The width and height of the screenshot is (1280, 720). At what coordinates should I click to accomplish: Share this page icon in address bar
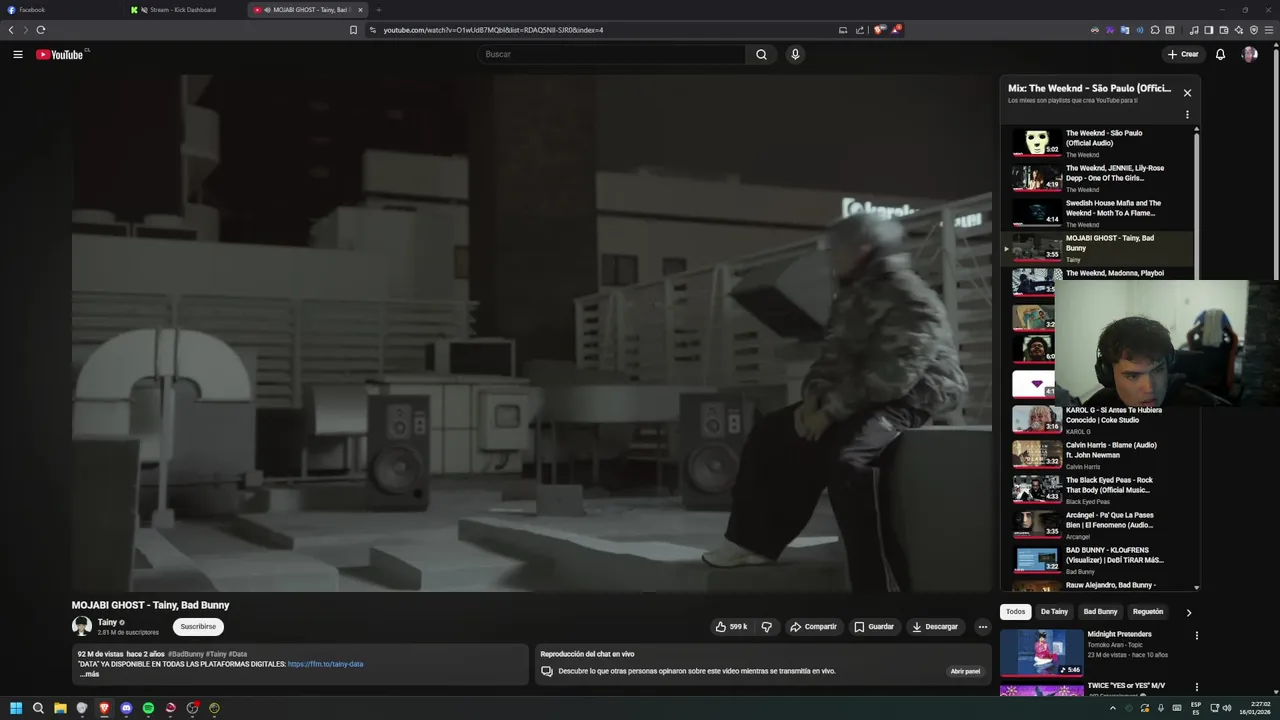(860, 30)
